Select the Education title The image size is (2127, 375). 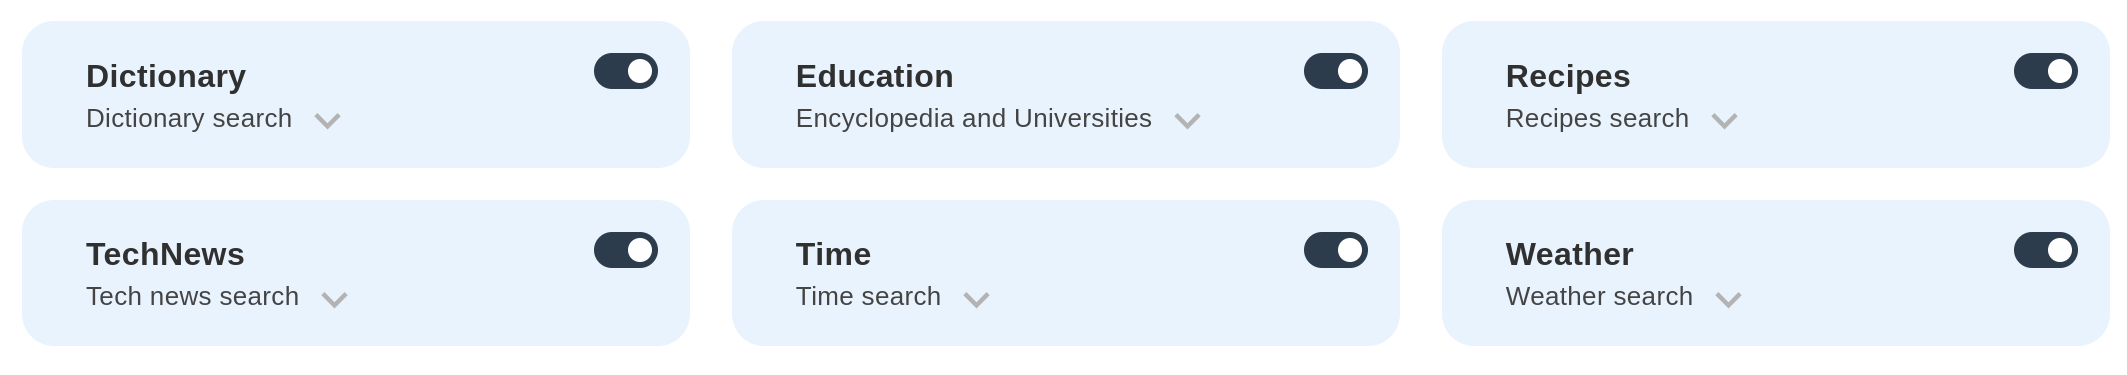pos(875,76)
